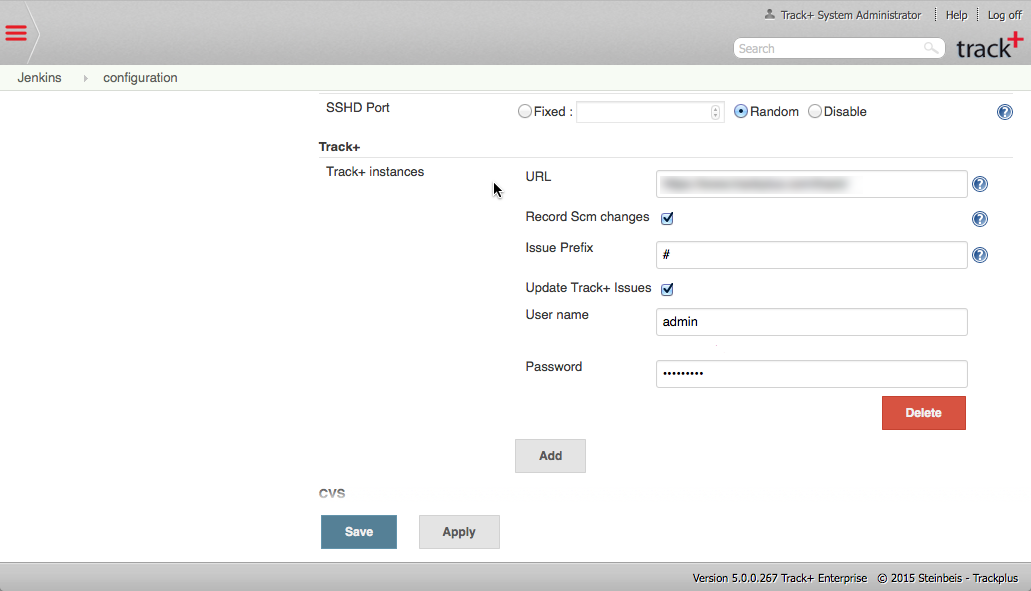This screenshot has height=591, width=1031.
Task: Open help for SSHD Port
Action: click(1004, 111)
